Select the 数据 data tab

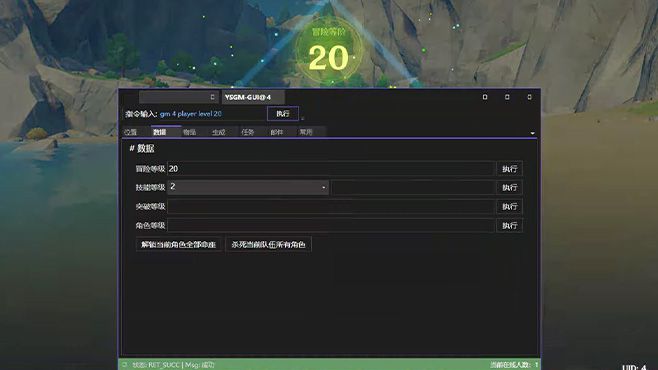click(160, 132)
